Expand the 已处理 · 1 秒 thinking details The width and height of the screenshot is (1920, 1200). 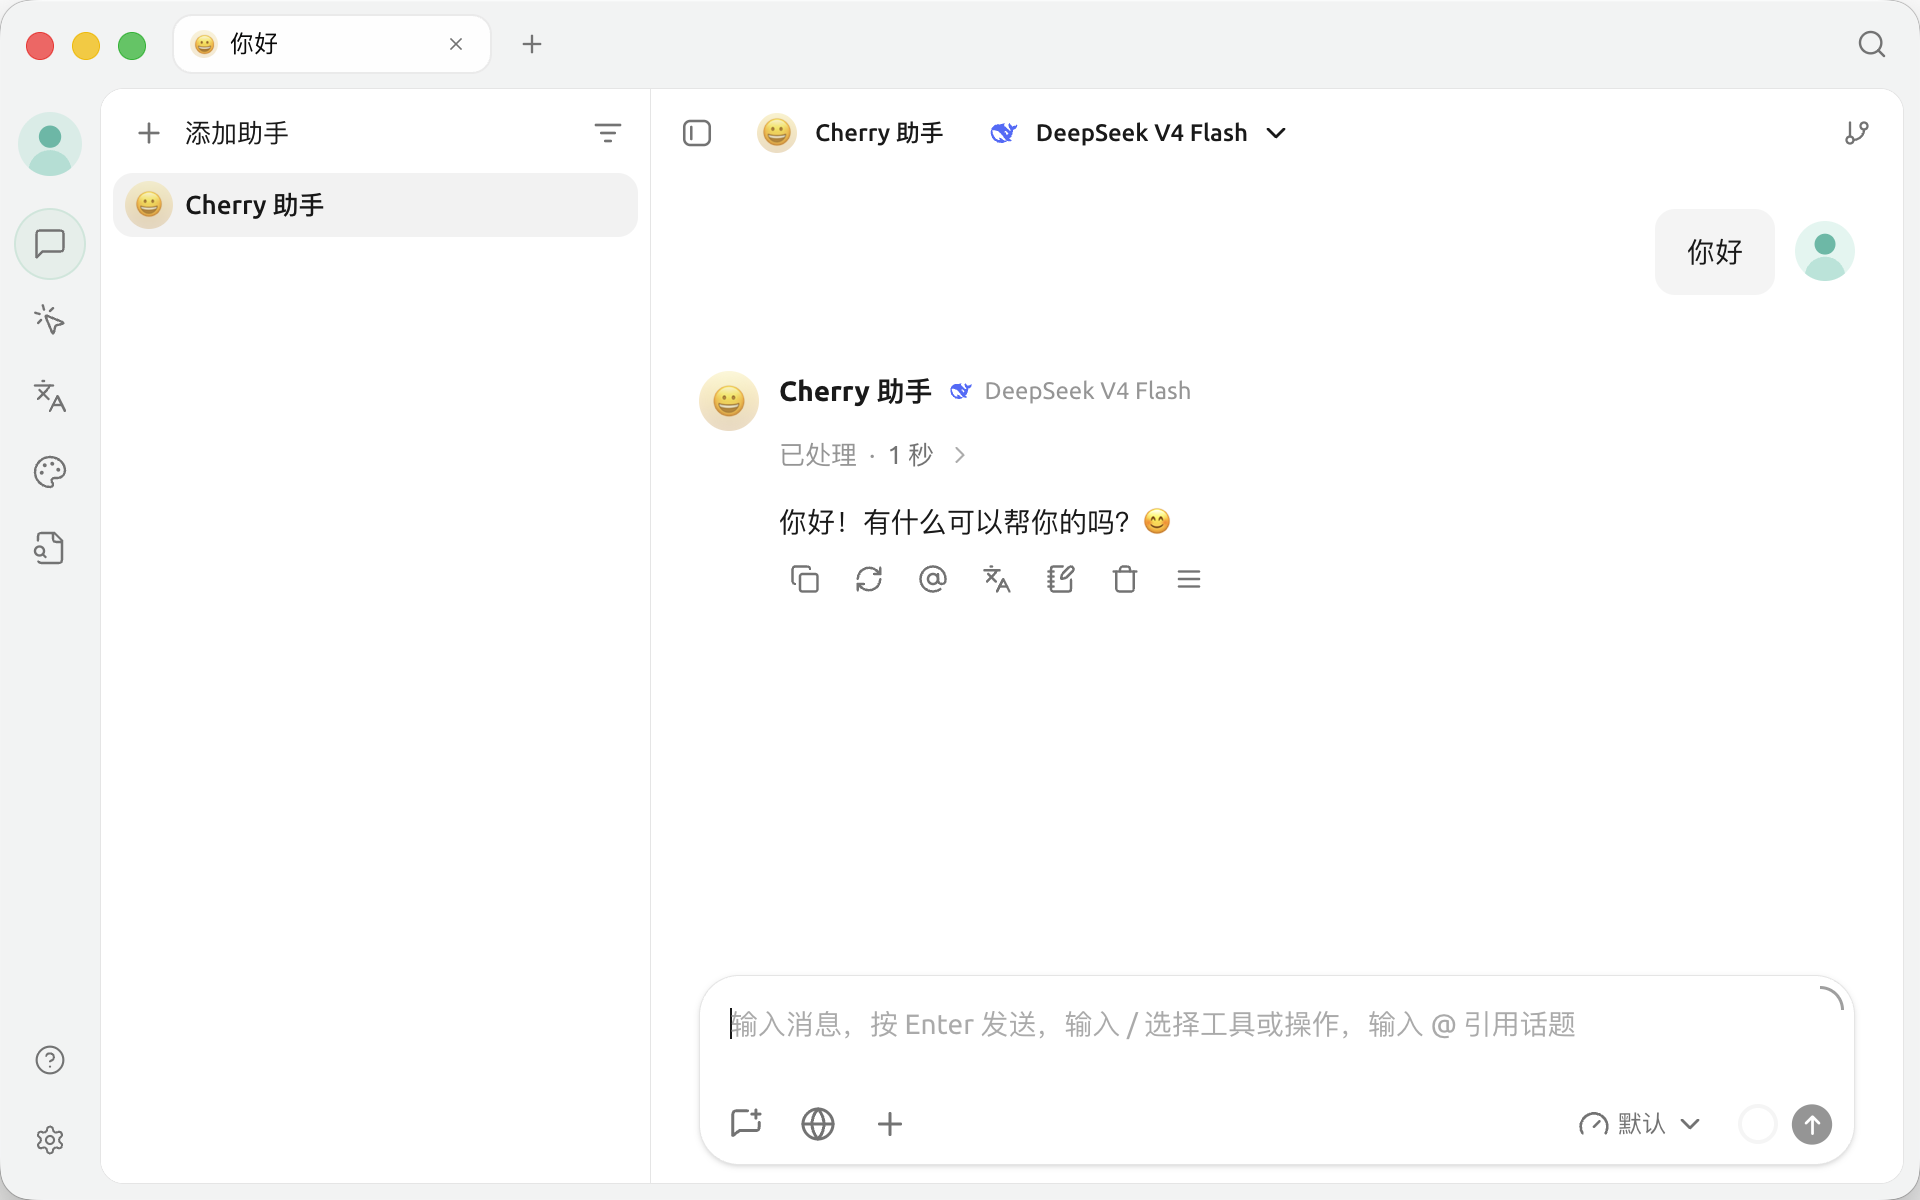873,455
